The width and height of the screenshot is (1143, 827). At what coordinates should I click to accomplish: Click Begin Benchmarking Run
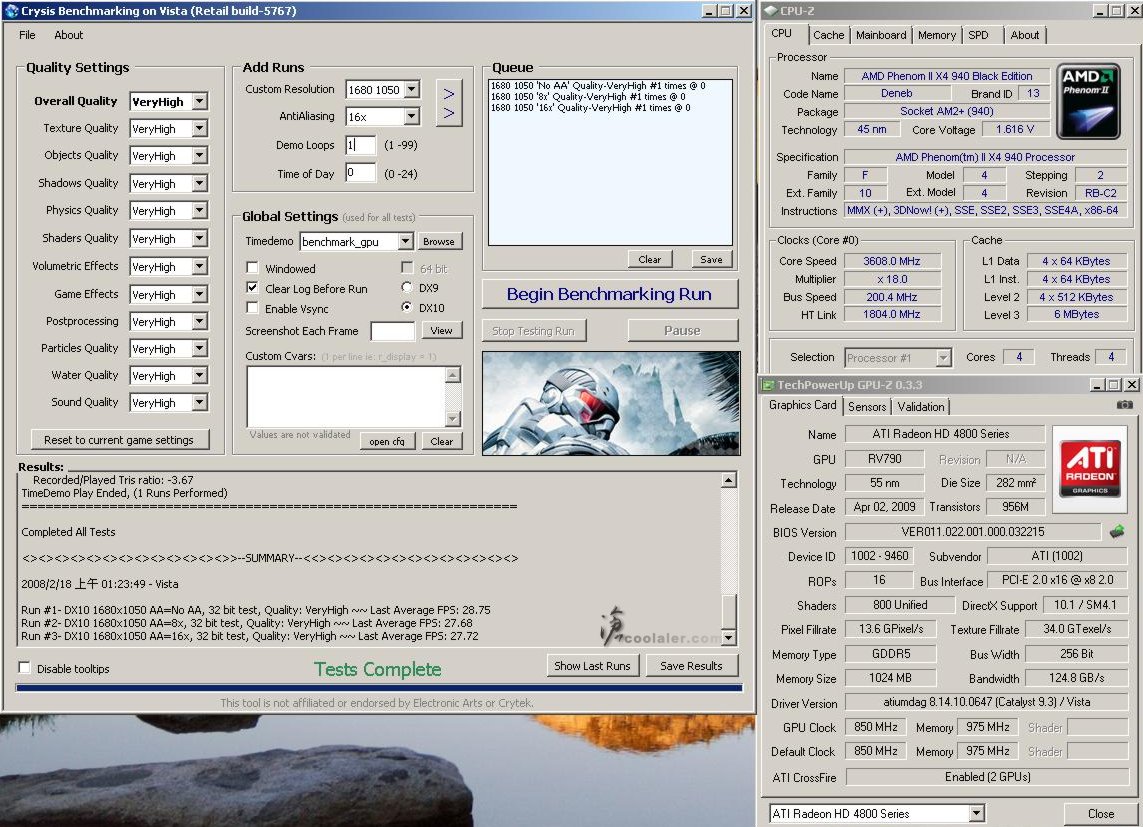click(609, 294)
